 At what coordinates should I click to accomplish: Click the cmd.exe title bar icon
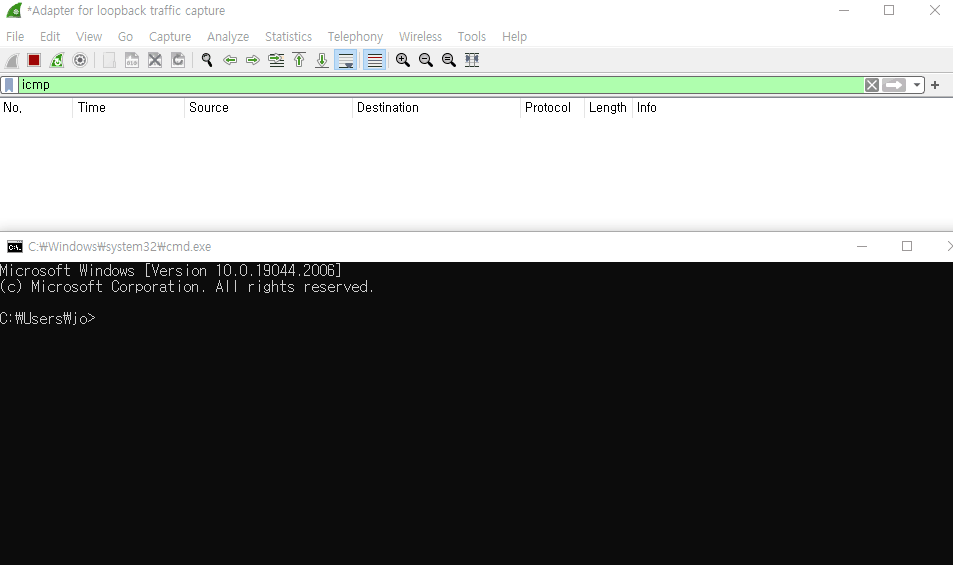pos(15,247)
